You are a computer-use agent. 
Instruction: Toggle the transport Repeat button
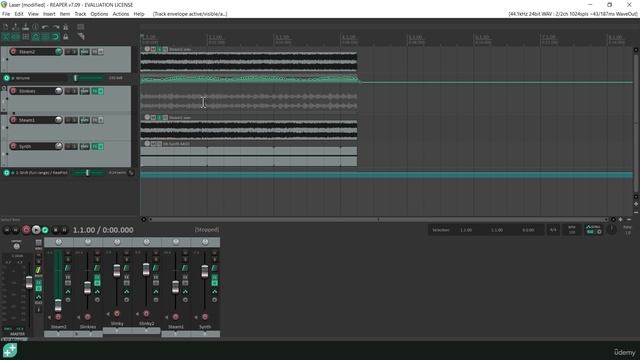45,230
